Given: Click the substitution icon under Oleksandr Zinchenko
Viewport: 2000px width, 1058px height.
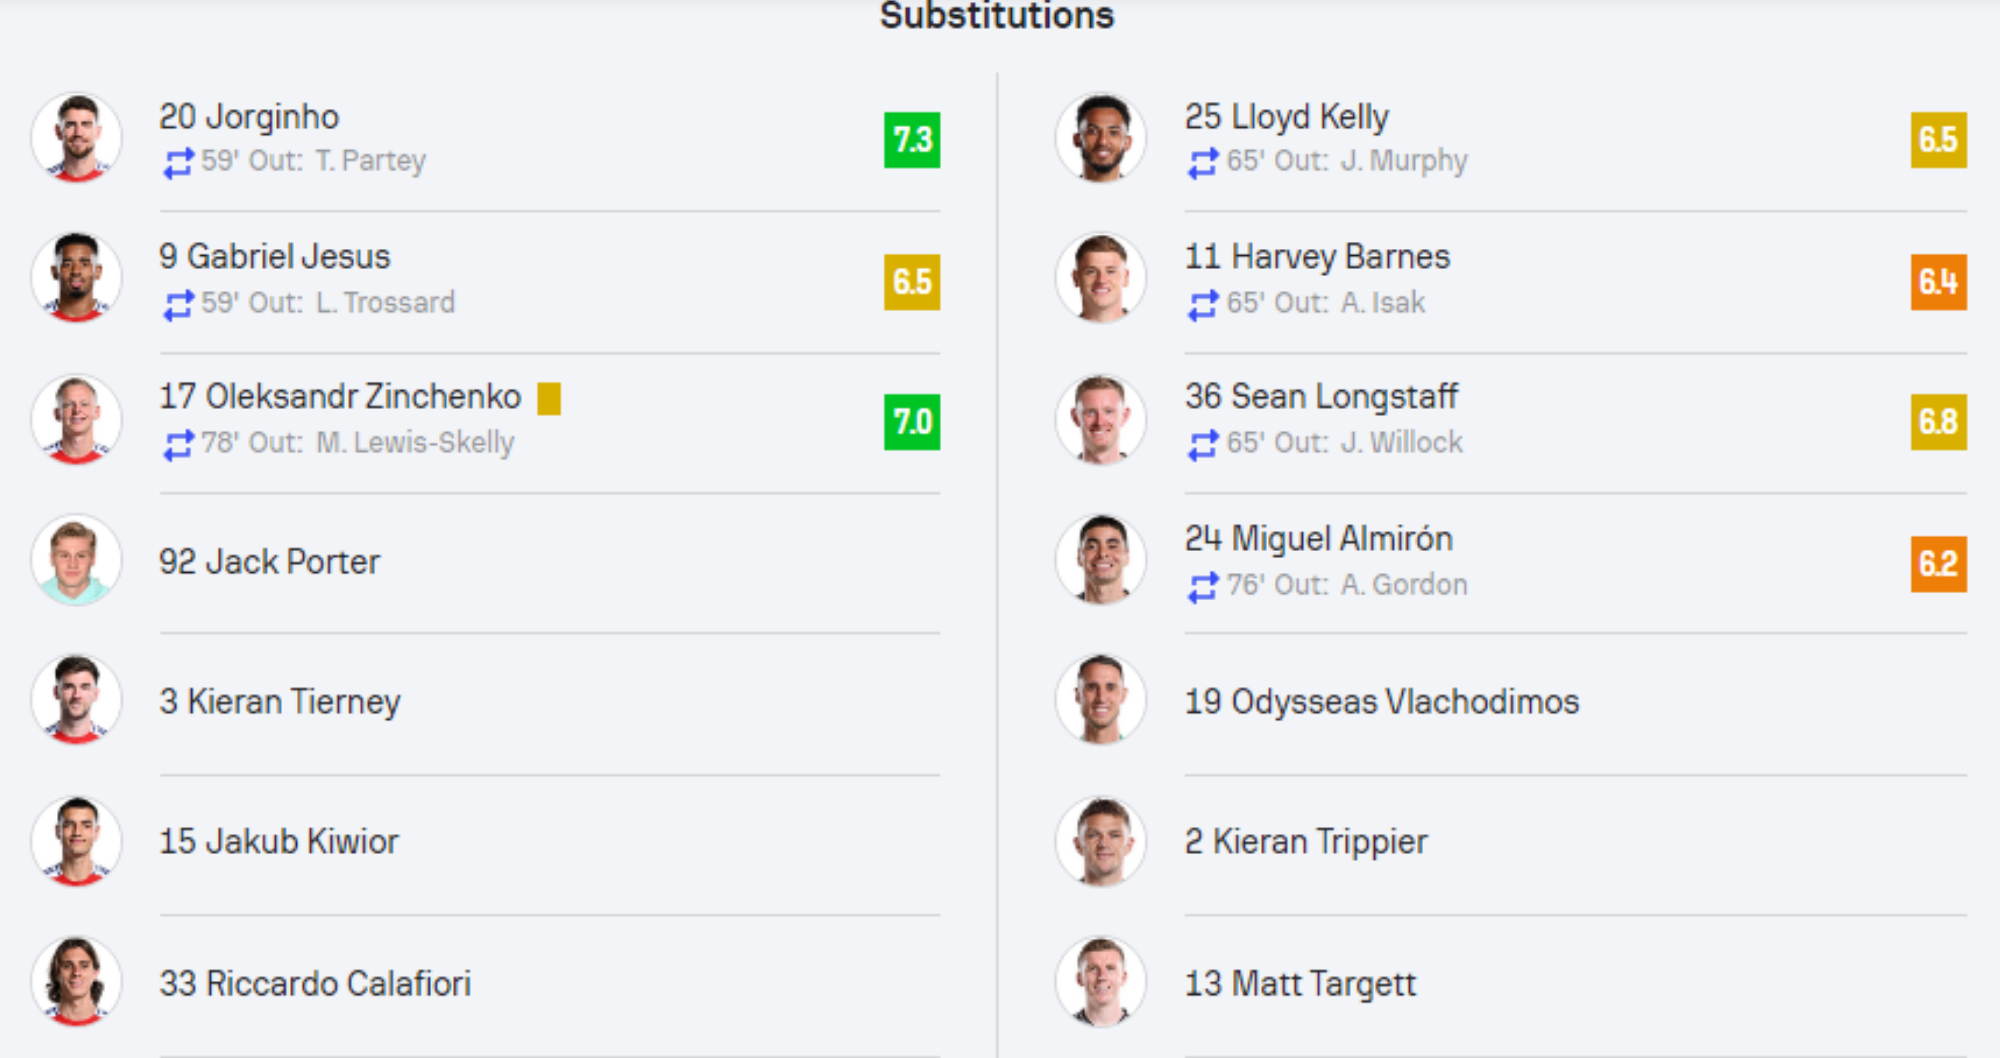Looking at the screenshot, I should pyautogui.click(x=178, y=444).
